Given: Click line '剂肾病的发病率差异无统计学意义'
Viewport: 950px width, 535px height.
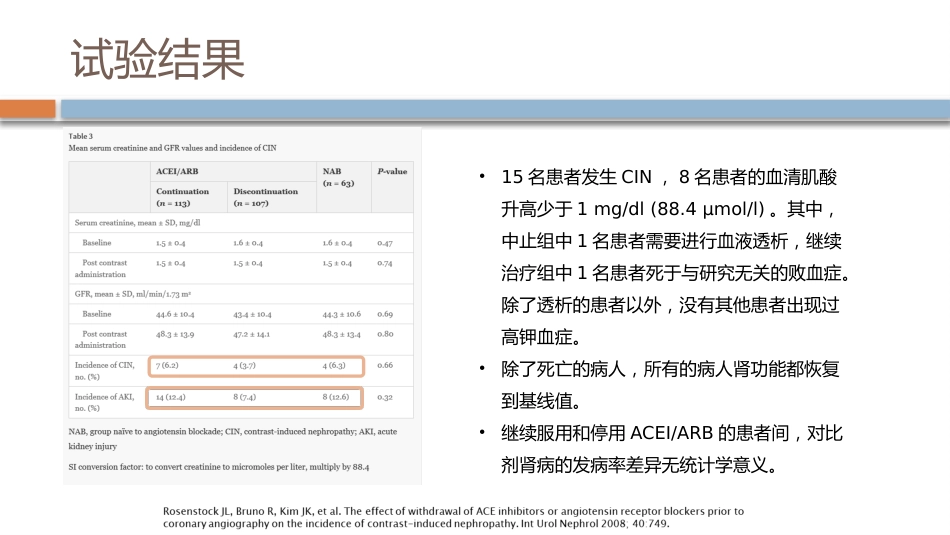Looking at the screenshot, I should tap(639, 465).
